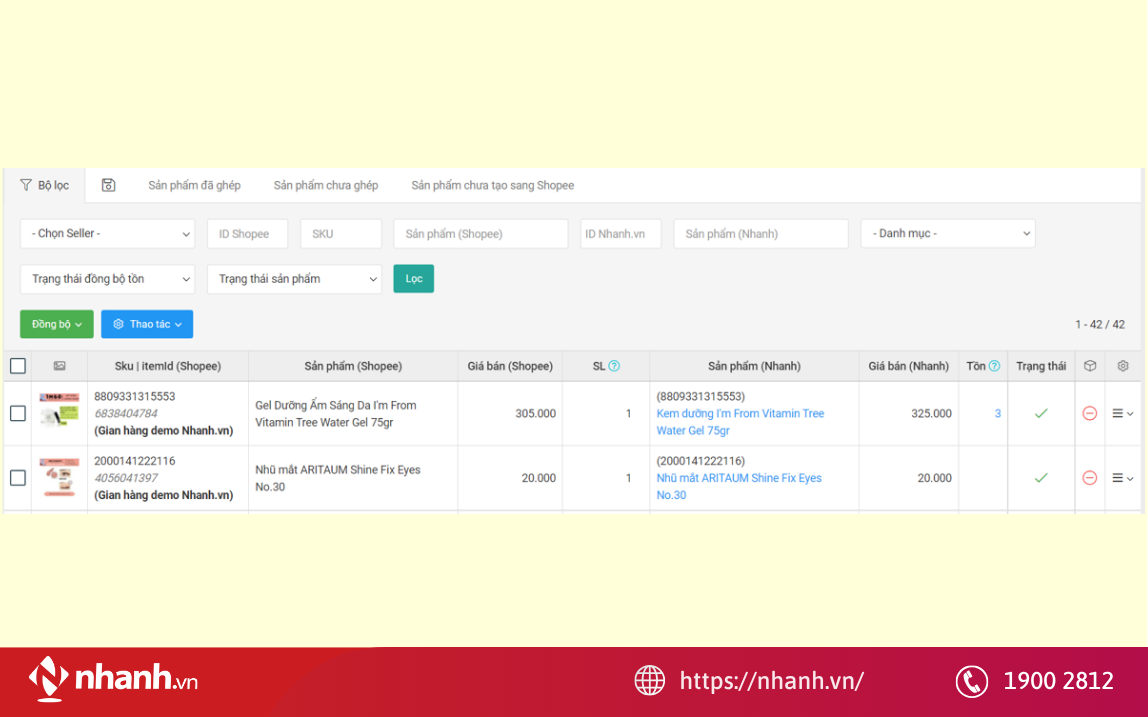Click the Giá bán (Shopee) column header
This screenshot has width=1148, height=717.
click(x=510, y=365)
